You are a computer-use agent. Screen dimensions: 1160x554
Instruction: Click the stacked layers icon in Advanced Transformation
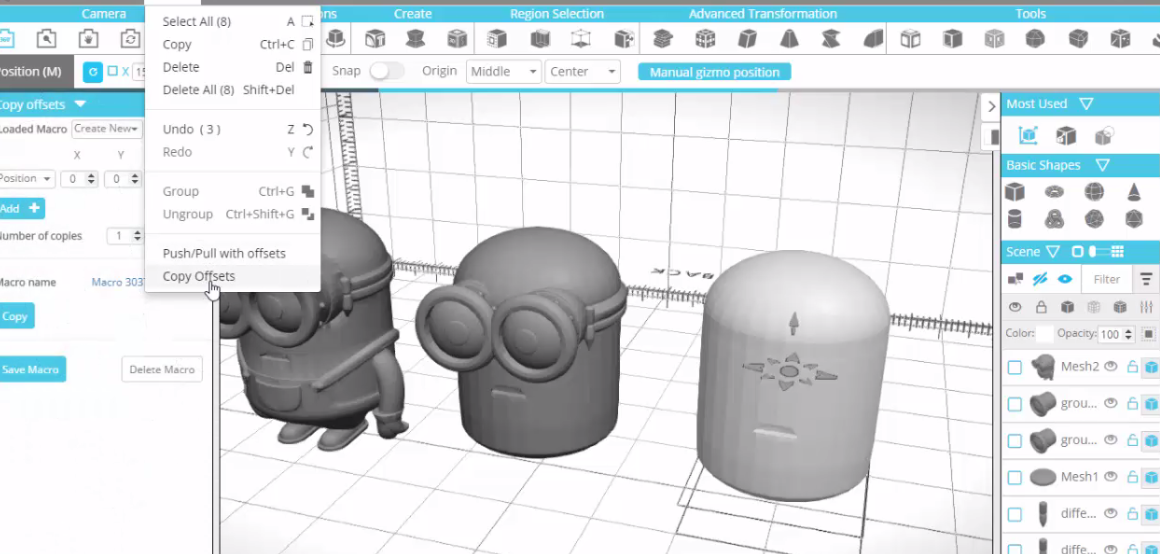663,38
